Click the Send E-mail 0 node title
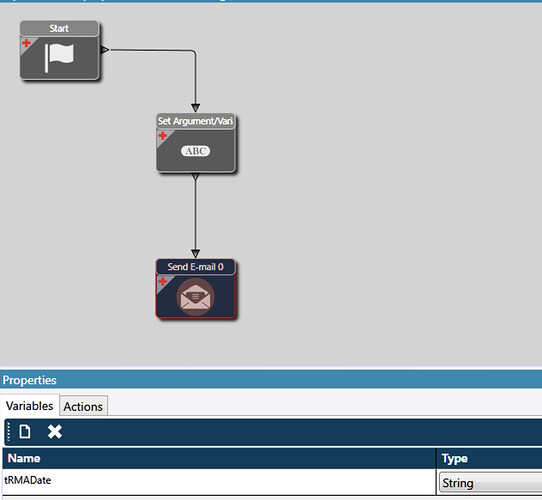This screenshot has height=500, width=542. click(196, 267)
